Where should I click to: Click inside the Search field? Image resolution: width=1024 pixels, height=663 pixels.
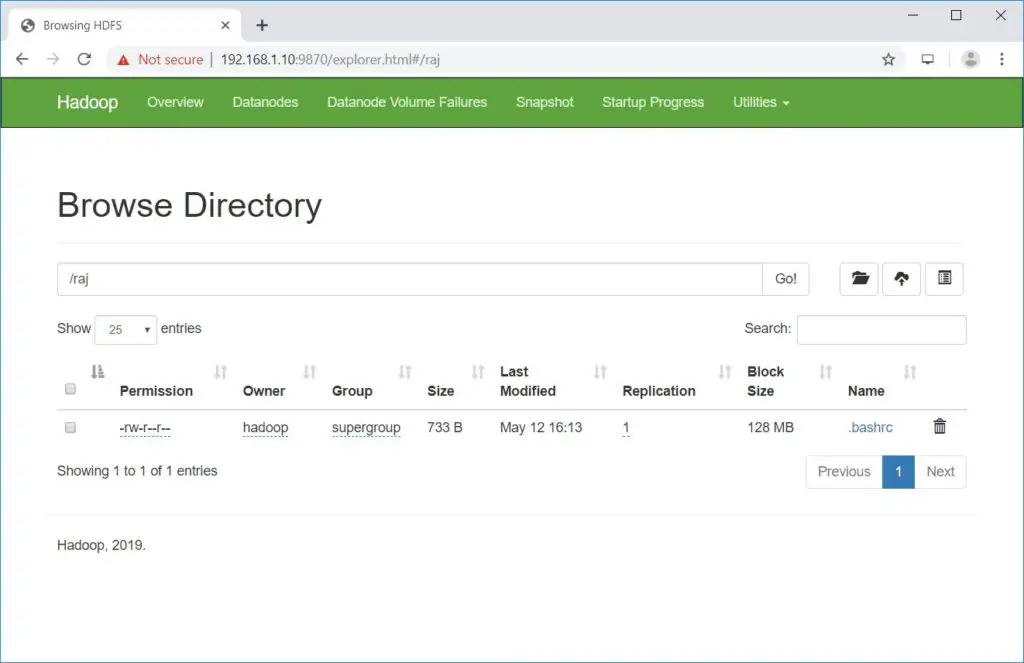[881, 329]
